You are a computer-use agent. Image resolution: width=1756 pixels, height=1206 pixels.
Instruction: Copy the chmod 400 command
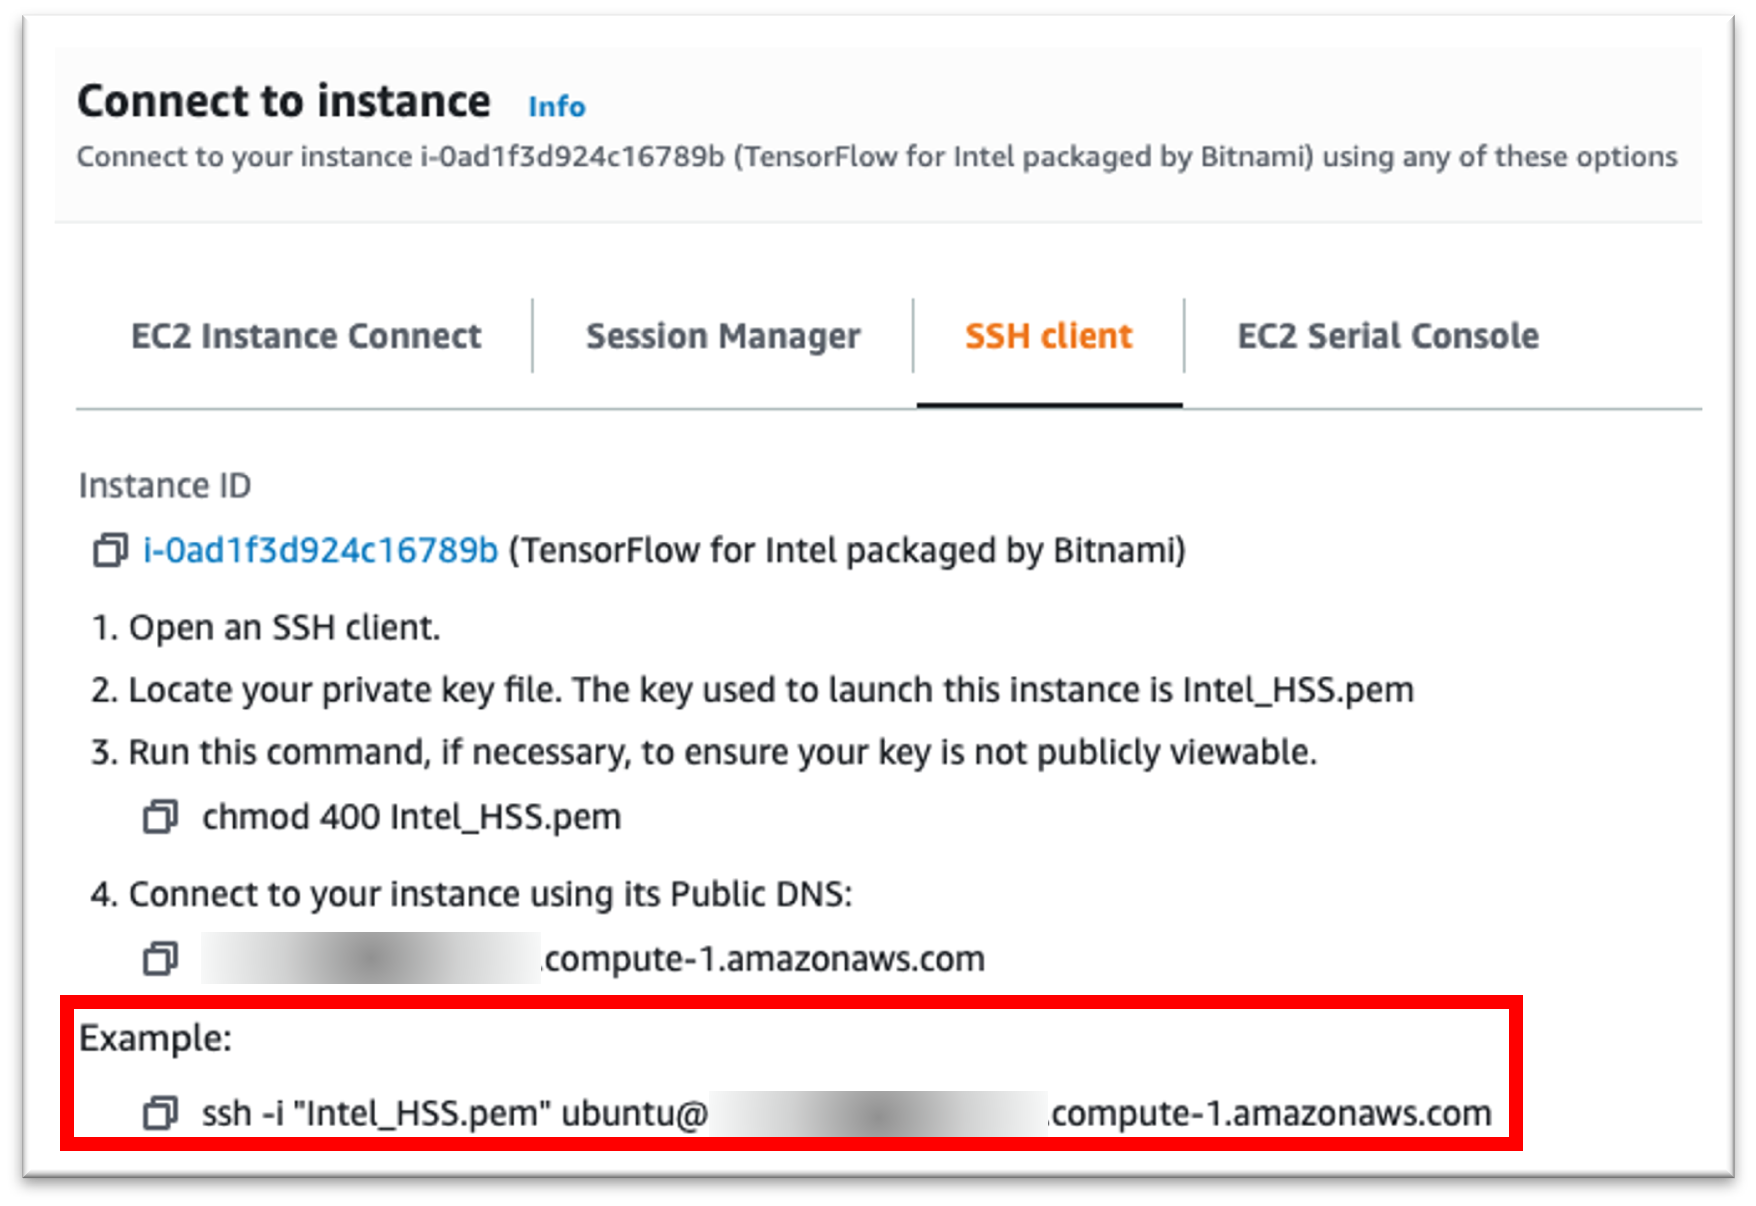(160, 817)
